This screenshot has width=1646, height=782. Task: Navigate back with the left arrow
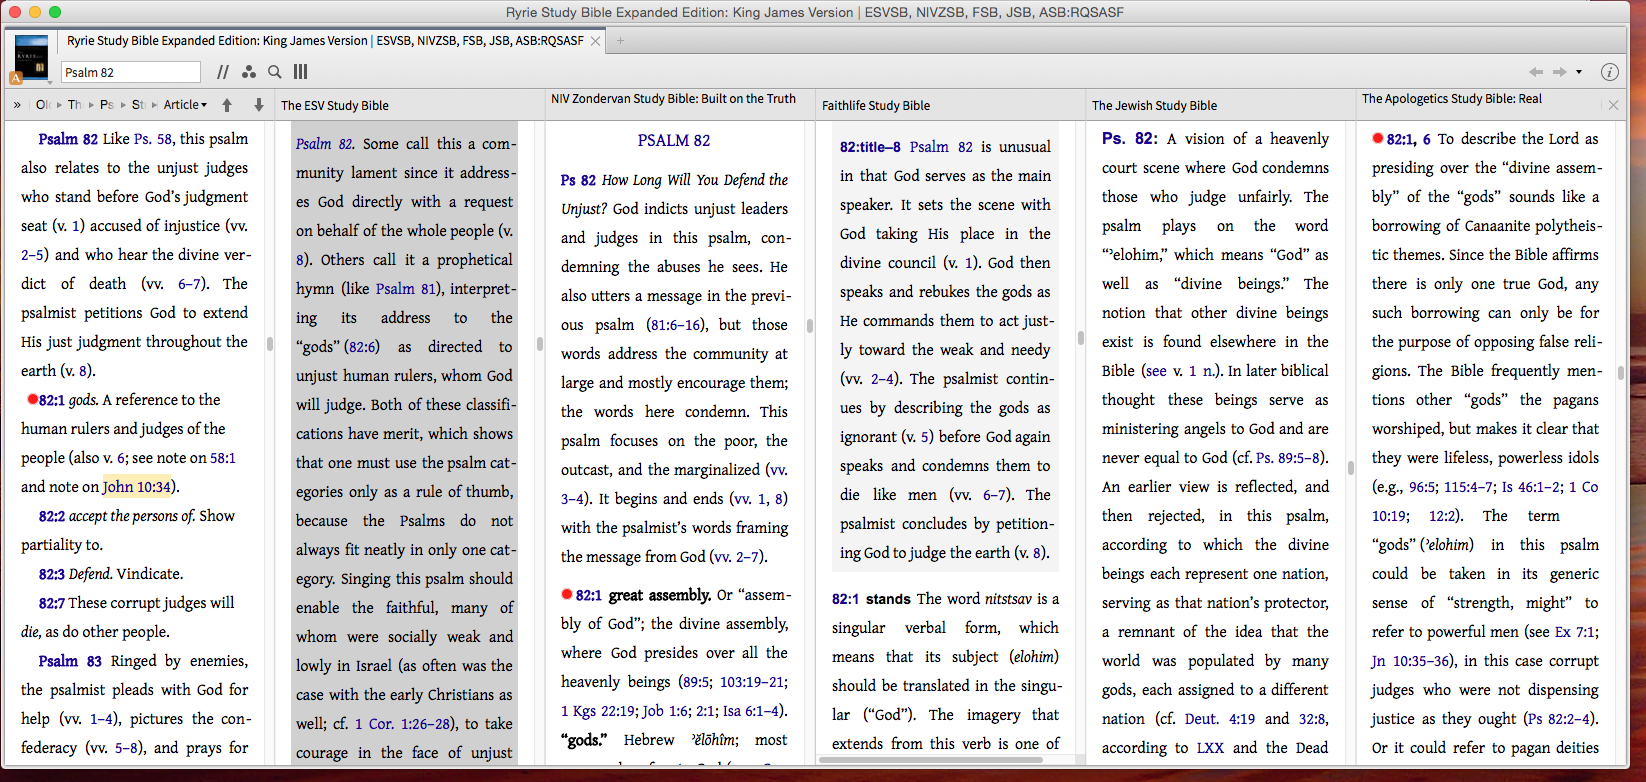(1536, 72)
